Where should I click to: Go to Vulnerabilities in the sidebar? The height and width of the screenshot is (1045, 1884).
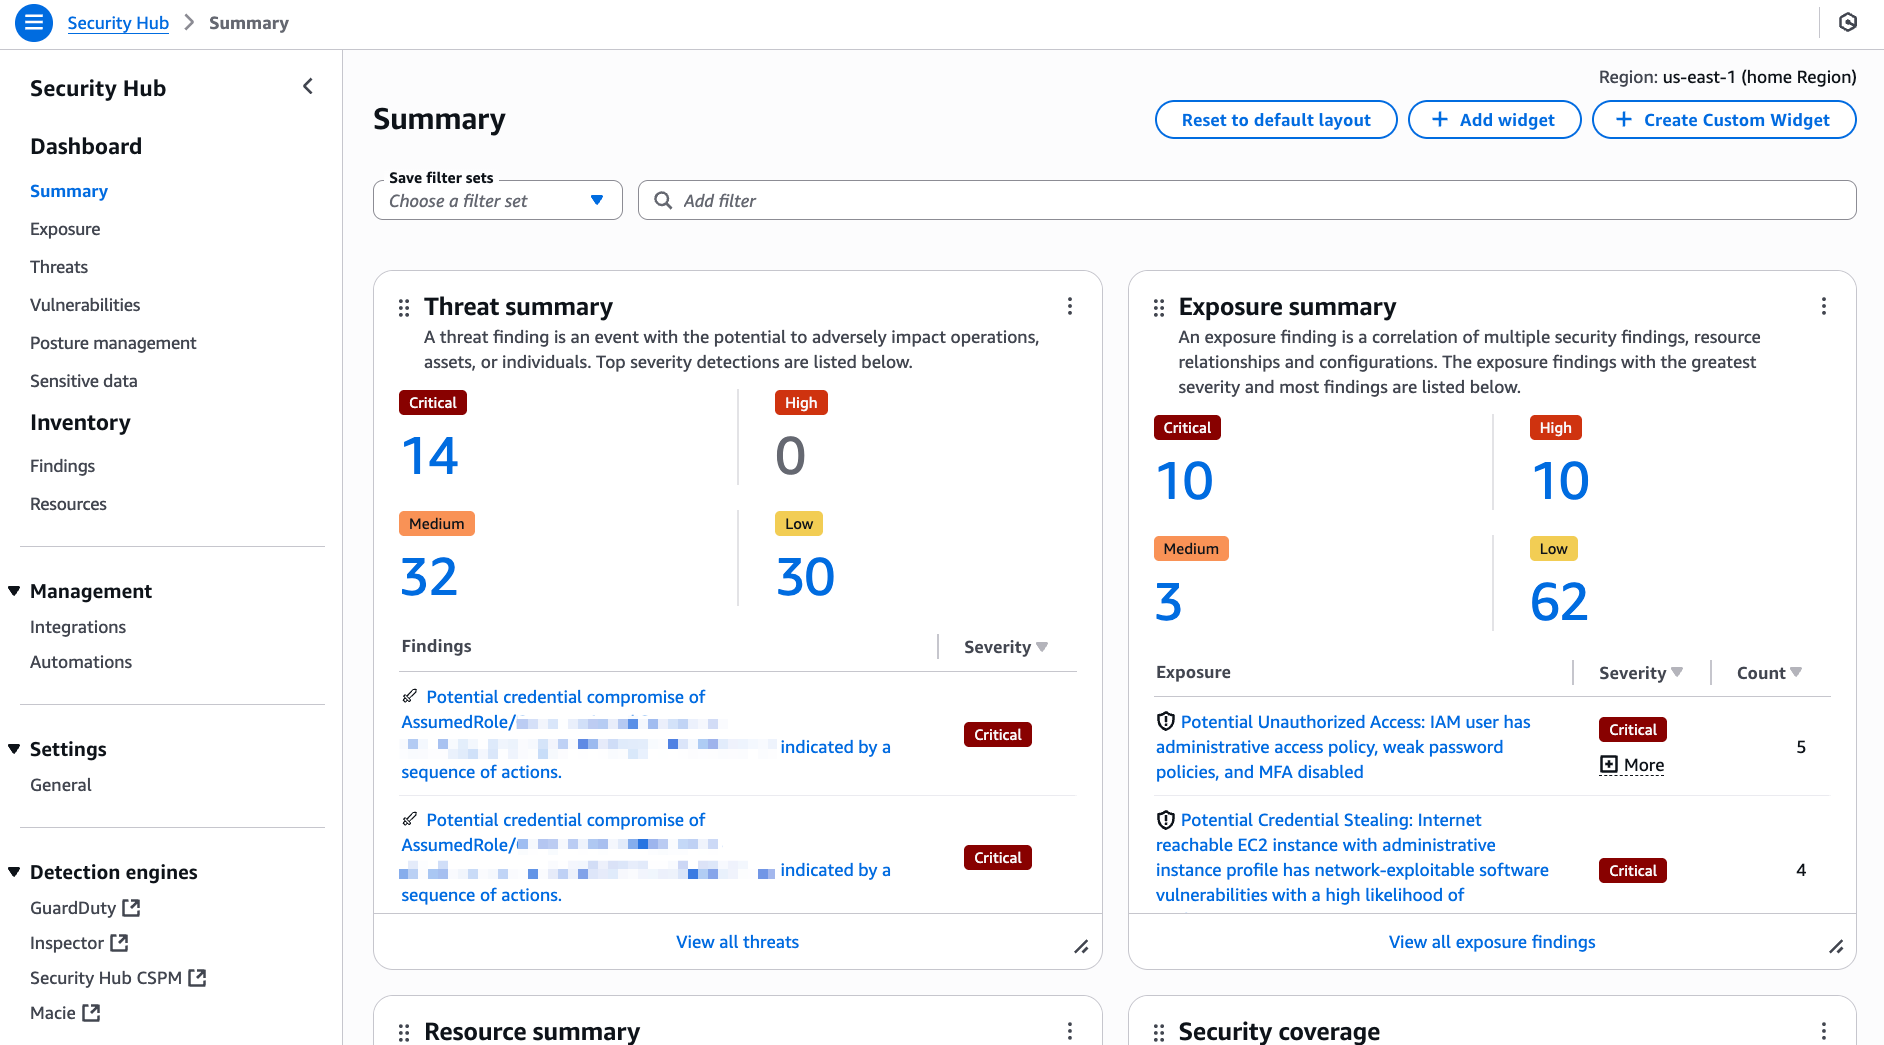pyautogui.click(x=85, y=305)
